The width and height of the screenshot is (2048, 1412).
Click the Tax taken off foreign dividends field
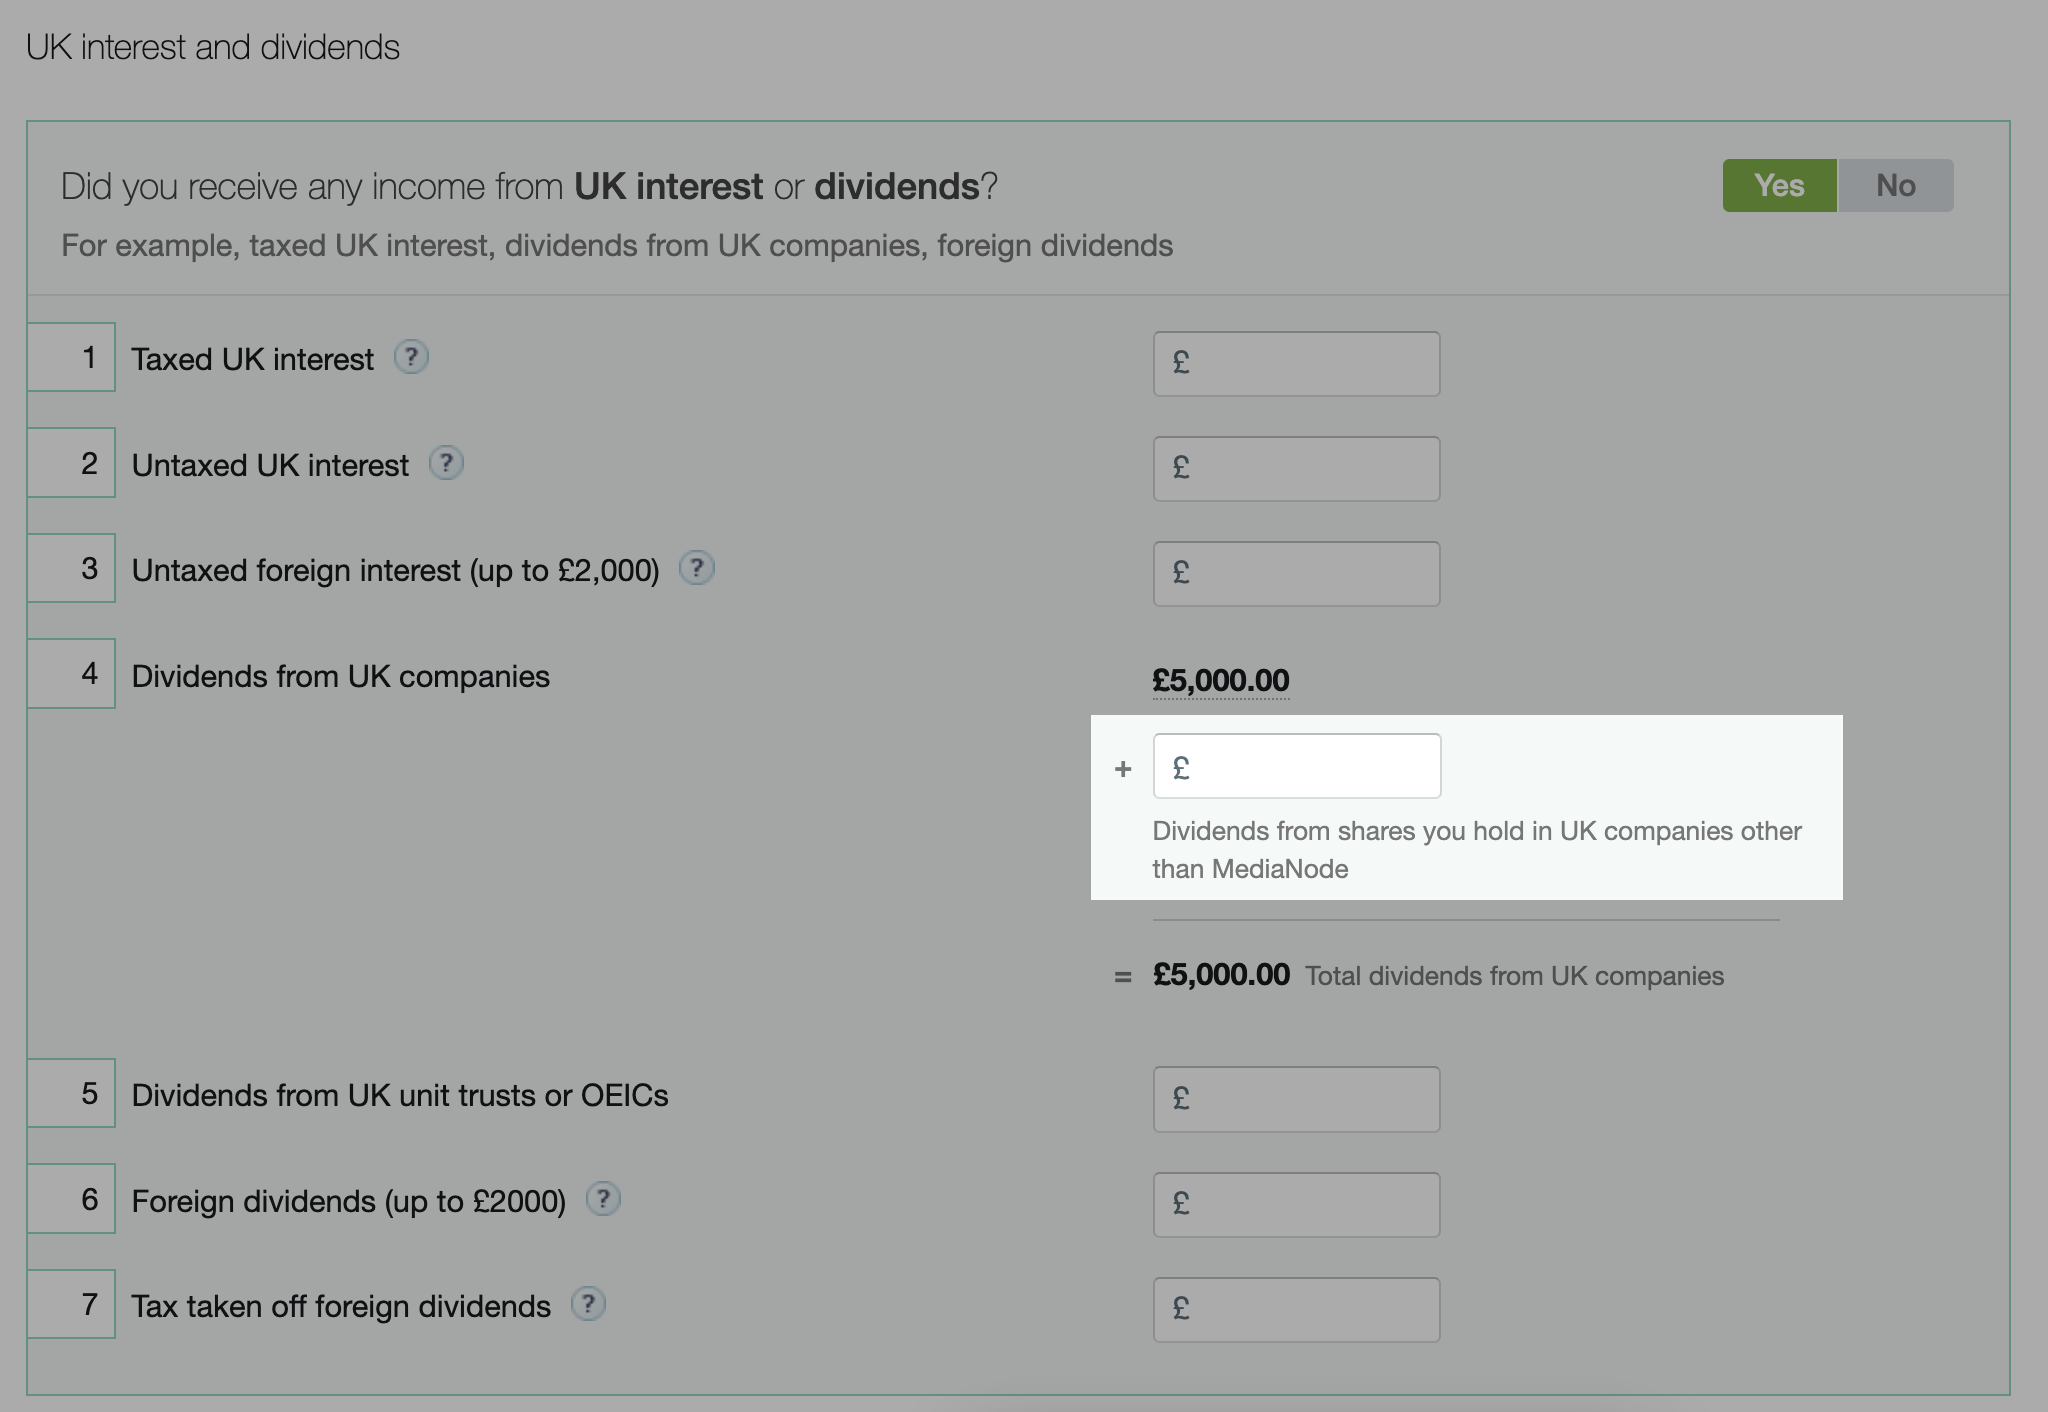1296,1309
